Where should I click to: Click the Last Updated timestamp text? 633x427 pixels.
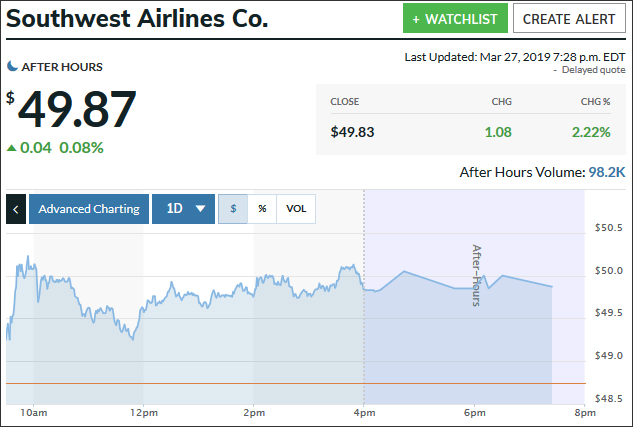(515, 57)
